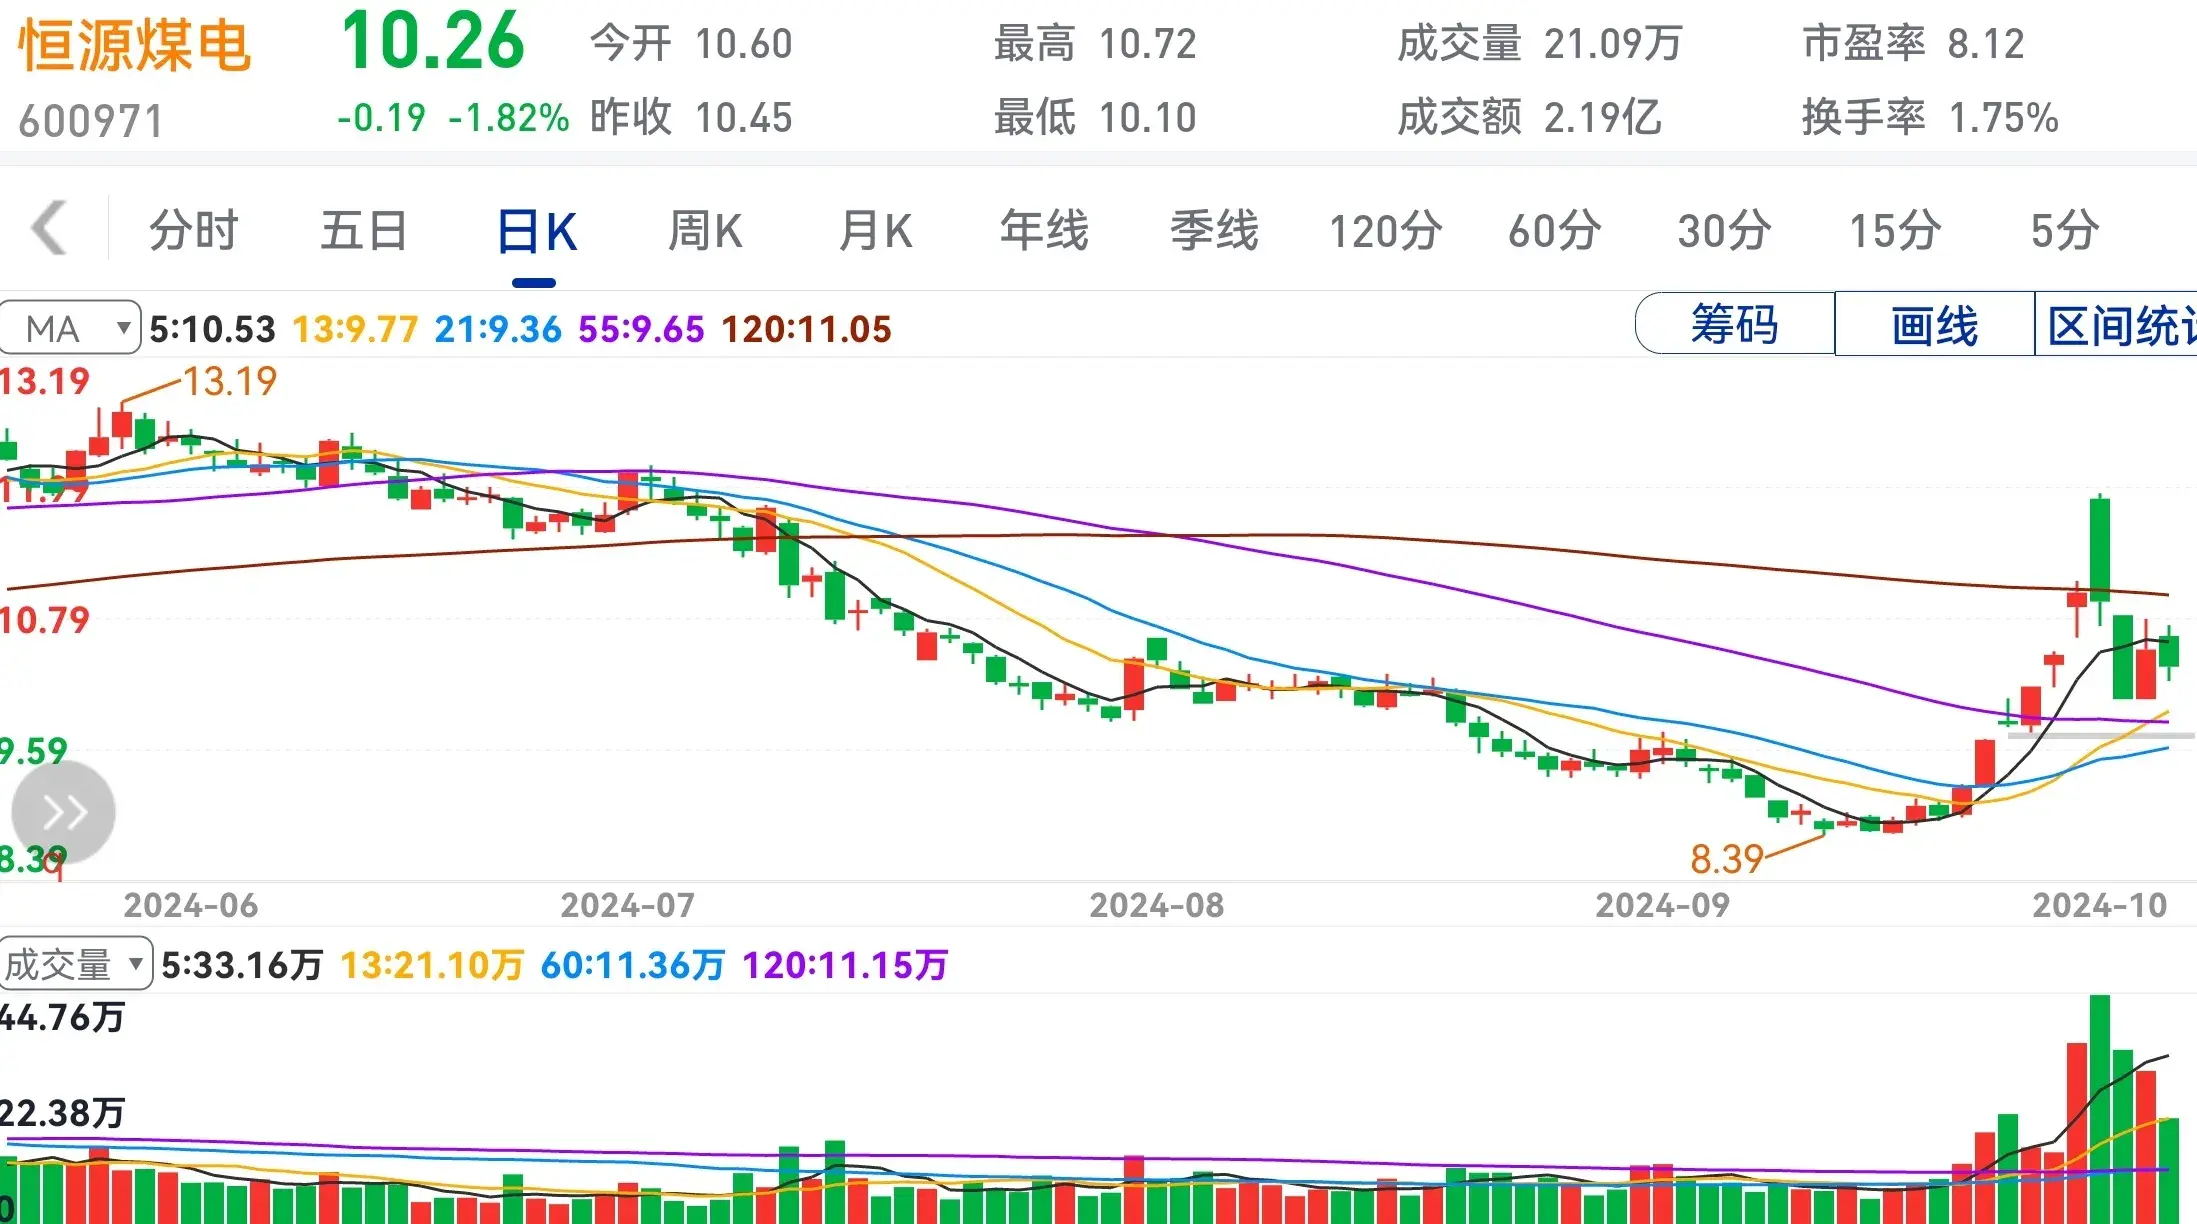Viewport: 2197px width, 1224px height.
Task: Select the 日K tab
Action: (536, 232)
